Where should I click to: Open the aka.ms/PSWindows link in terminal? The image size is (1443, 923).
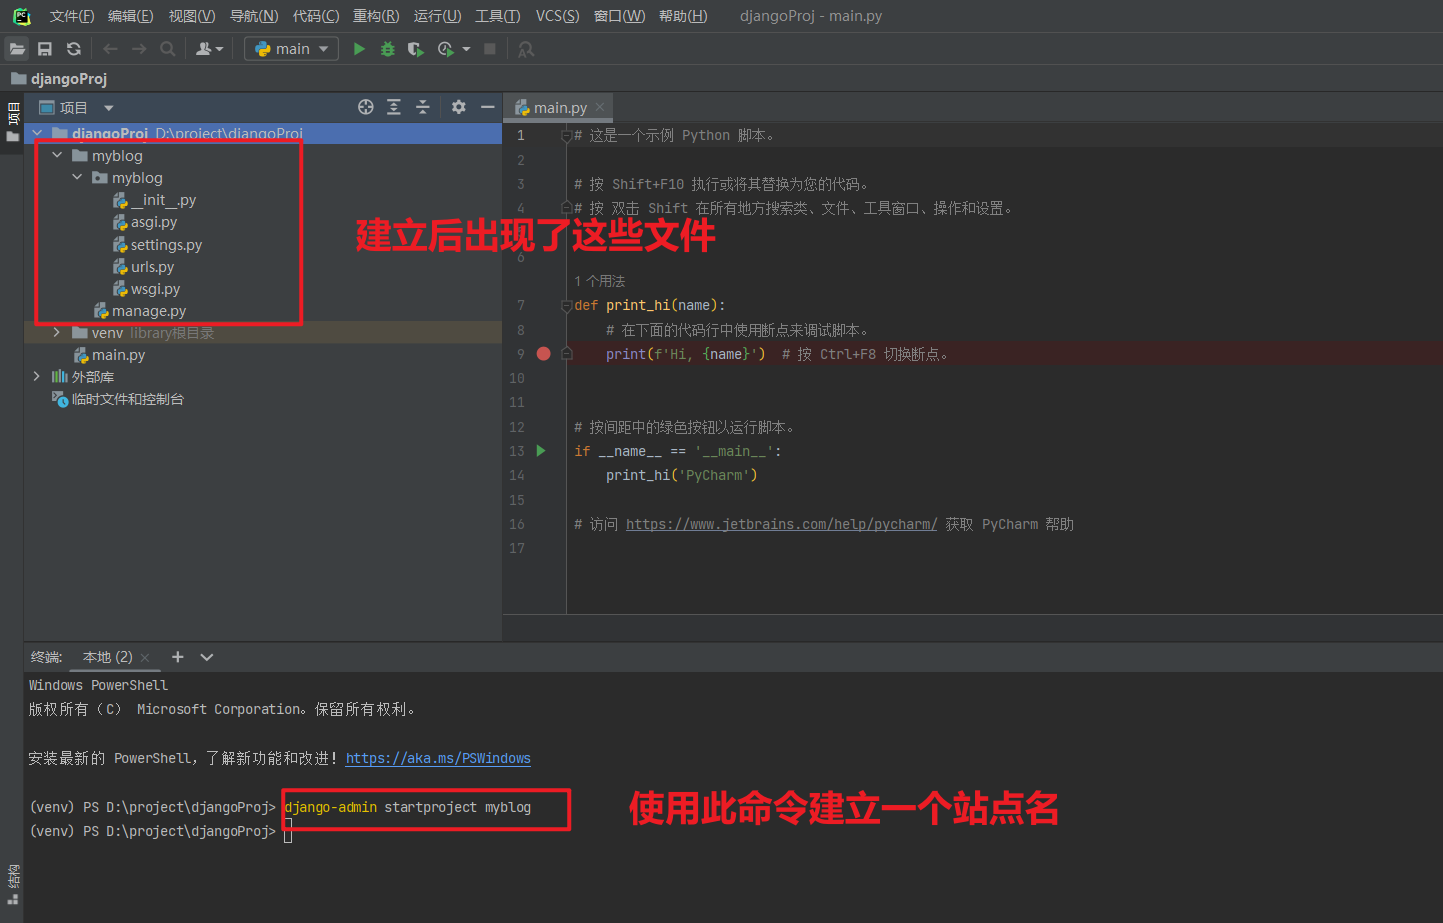(438, 758)
